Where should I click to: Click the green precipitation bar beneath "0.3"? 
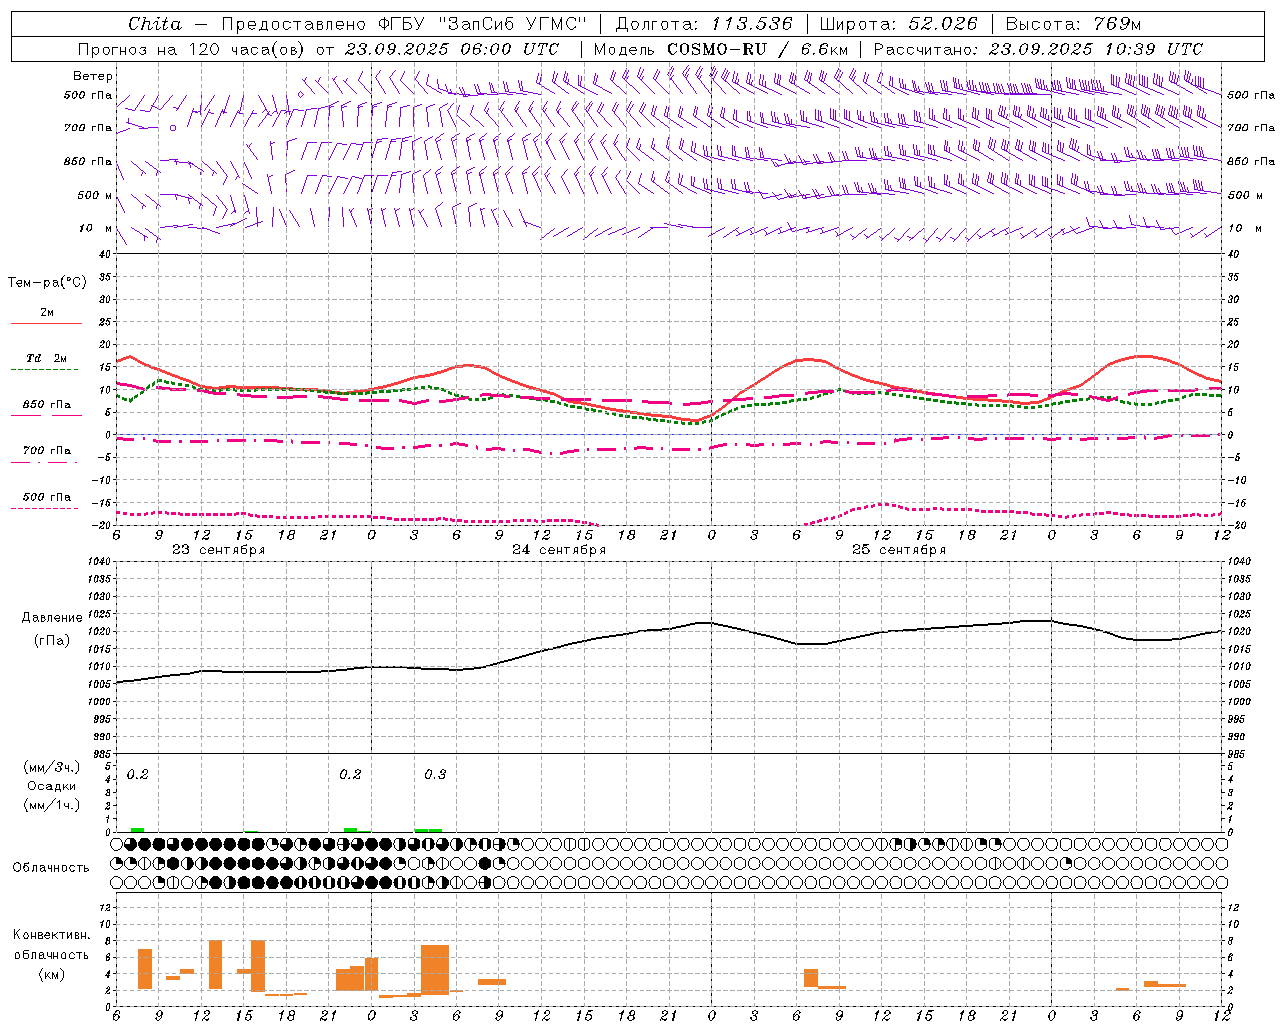[x=428, y=830]
